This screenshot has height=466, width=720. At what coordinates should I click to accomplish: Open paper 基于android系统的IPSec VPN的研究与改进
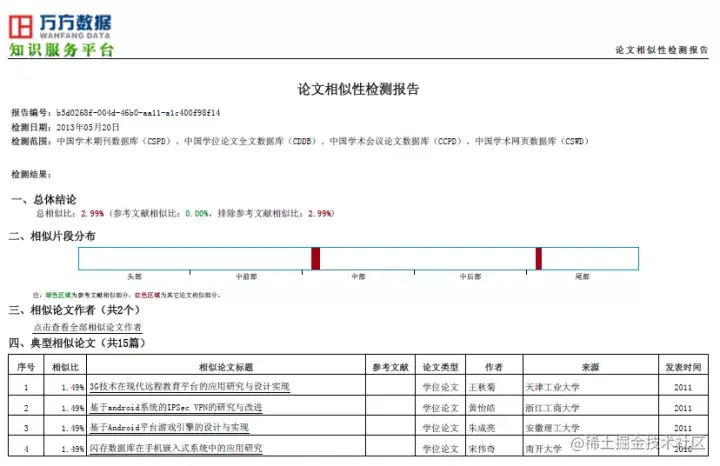[176, 407]
